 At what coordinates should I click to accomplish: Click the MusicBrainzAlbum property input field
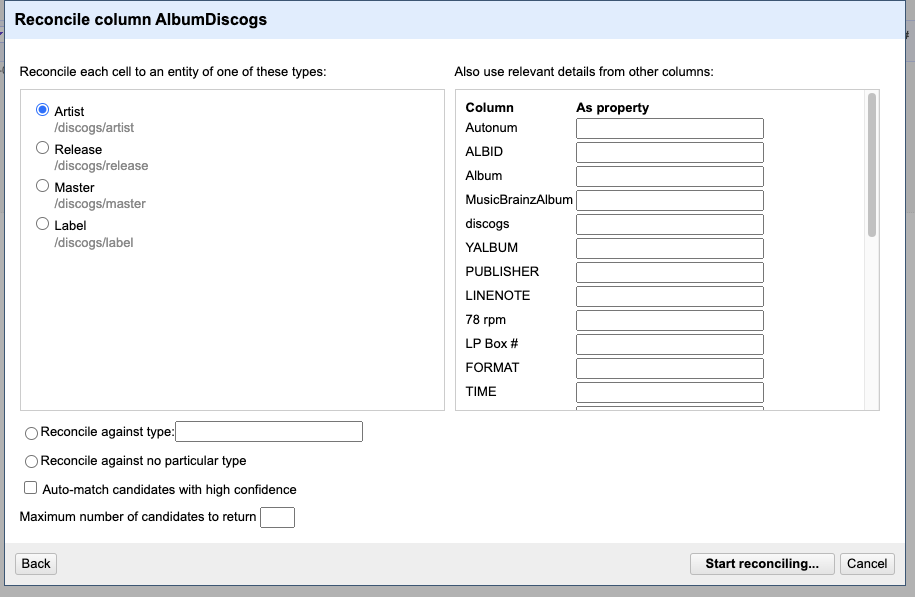point(669,200)
